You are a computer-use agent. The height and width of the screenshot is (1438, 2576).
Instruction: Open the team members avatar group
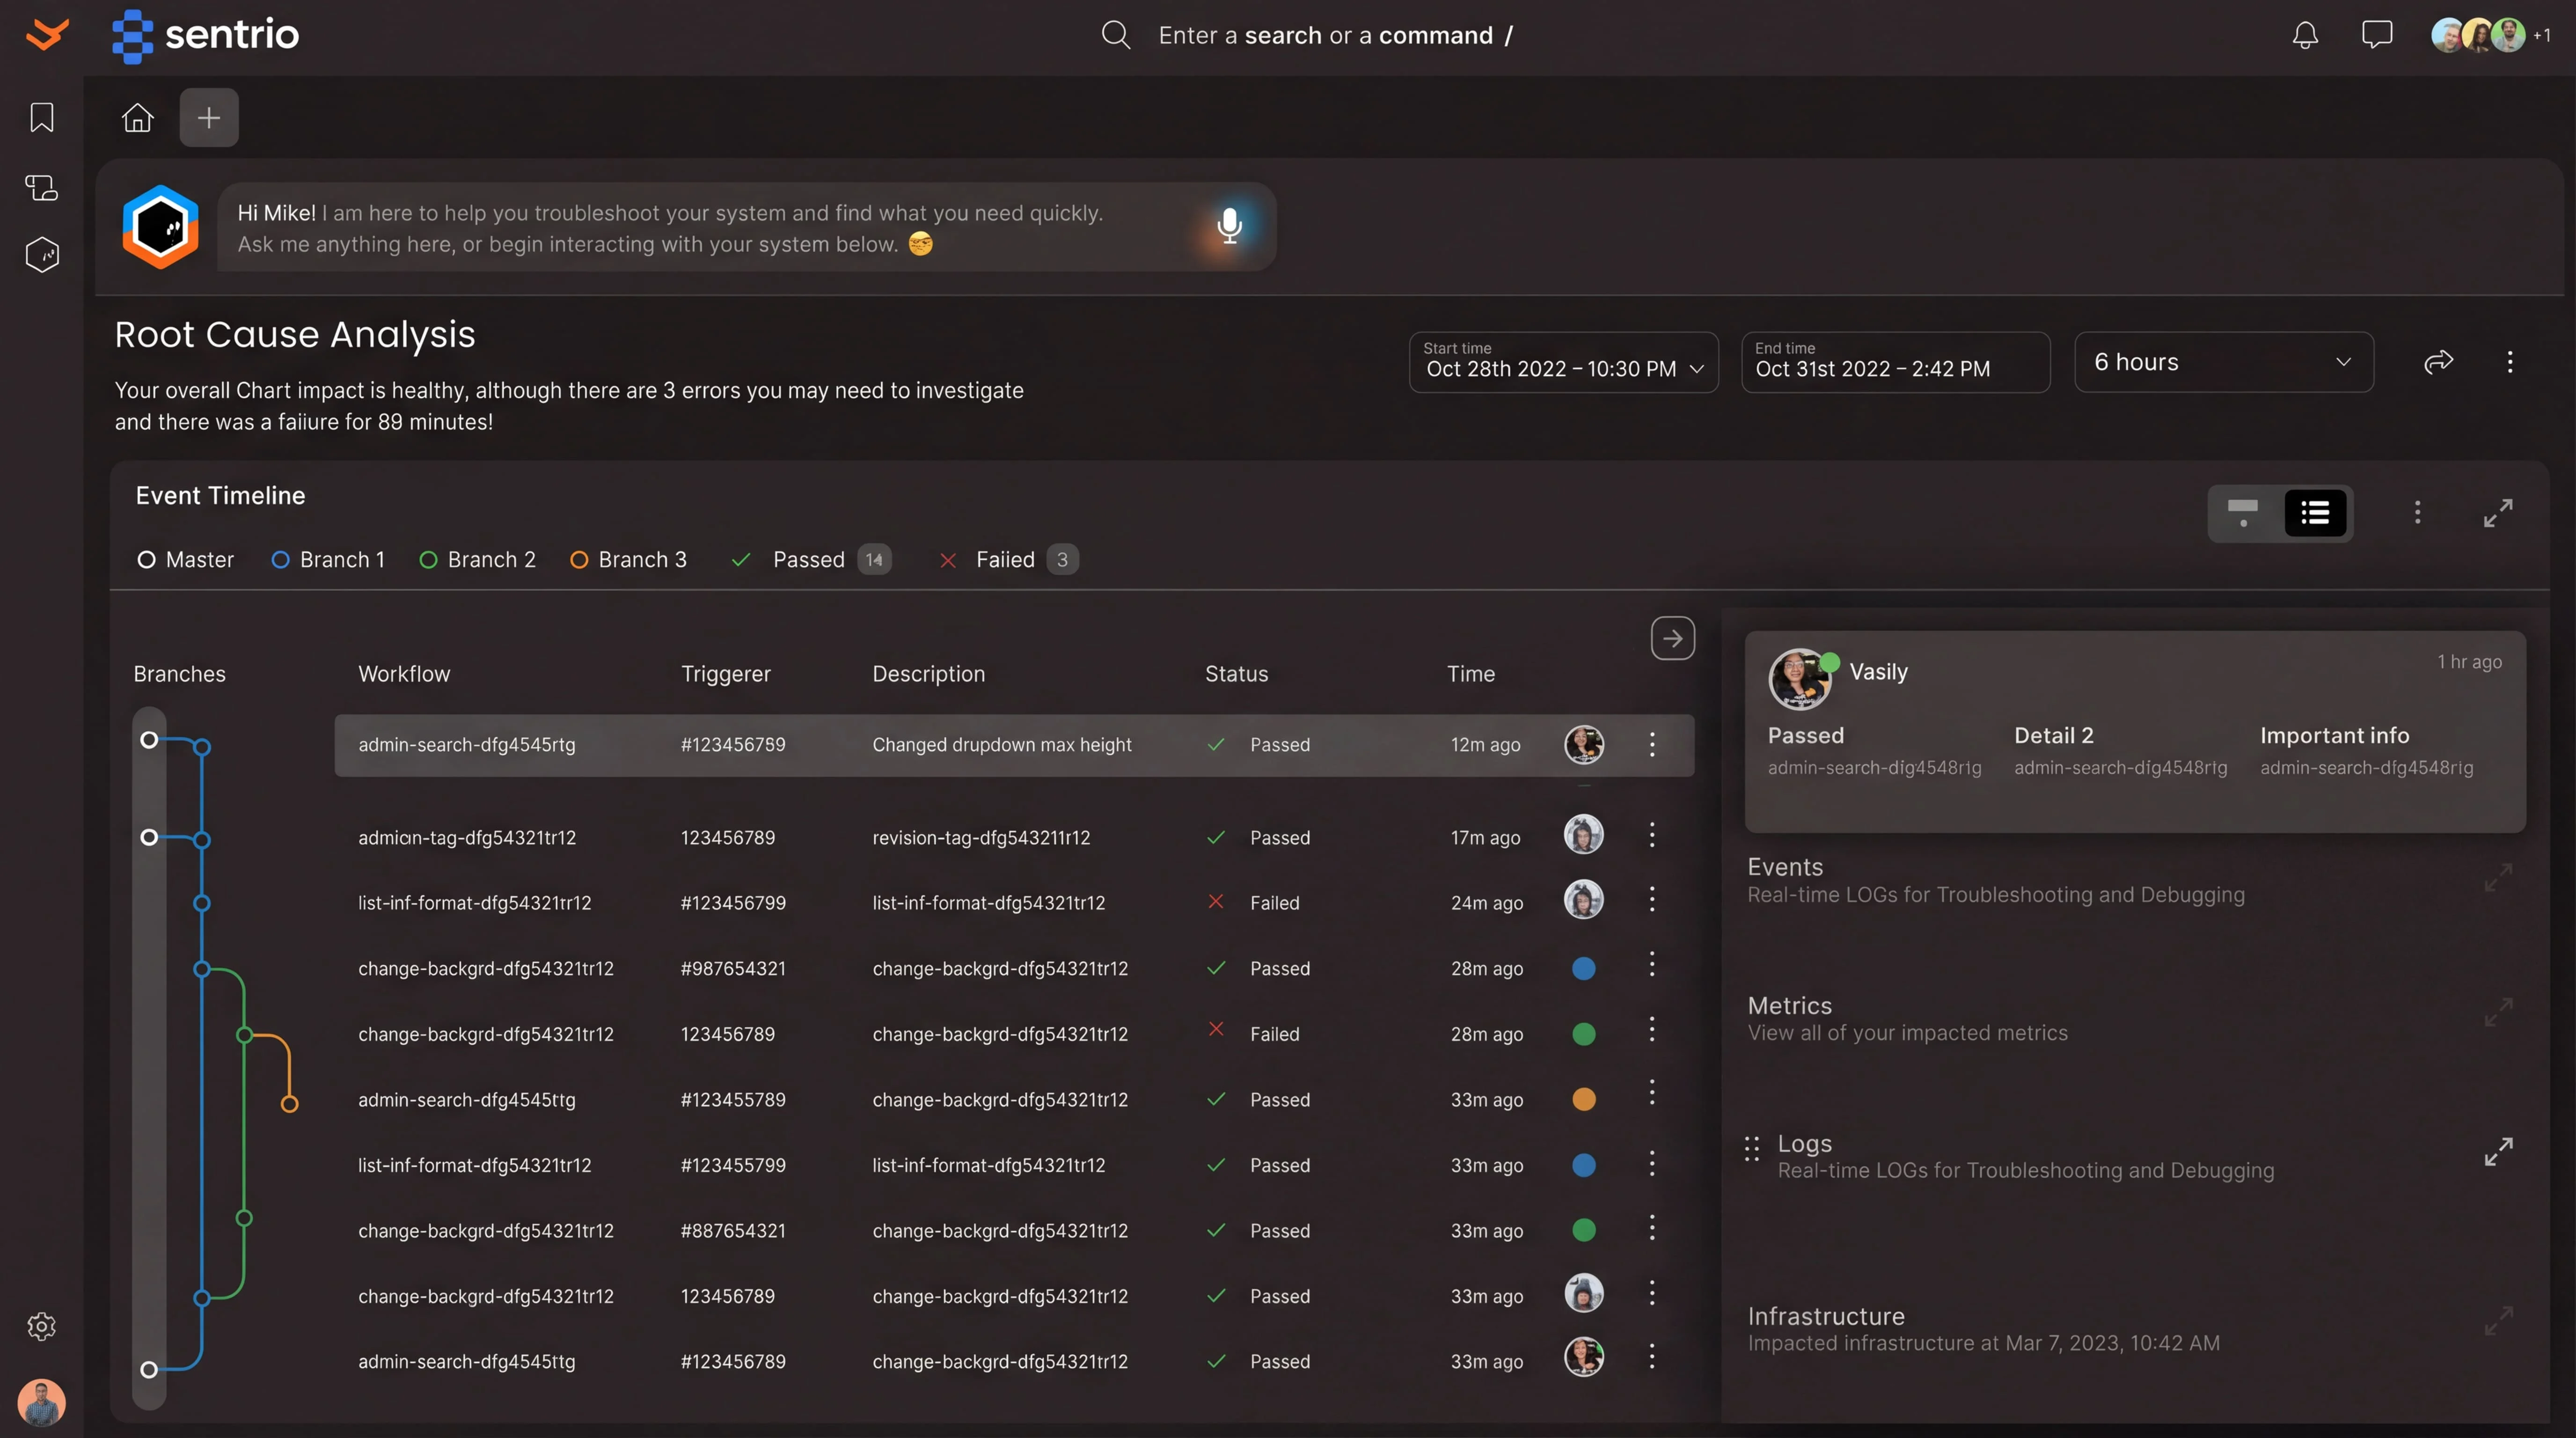(2490, 36)
